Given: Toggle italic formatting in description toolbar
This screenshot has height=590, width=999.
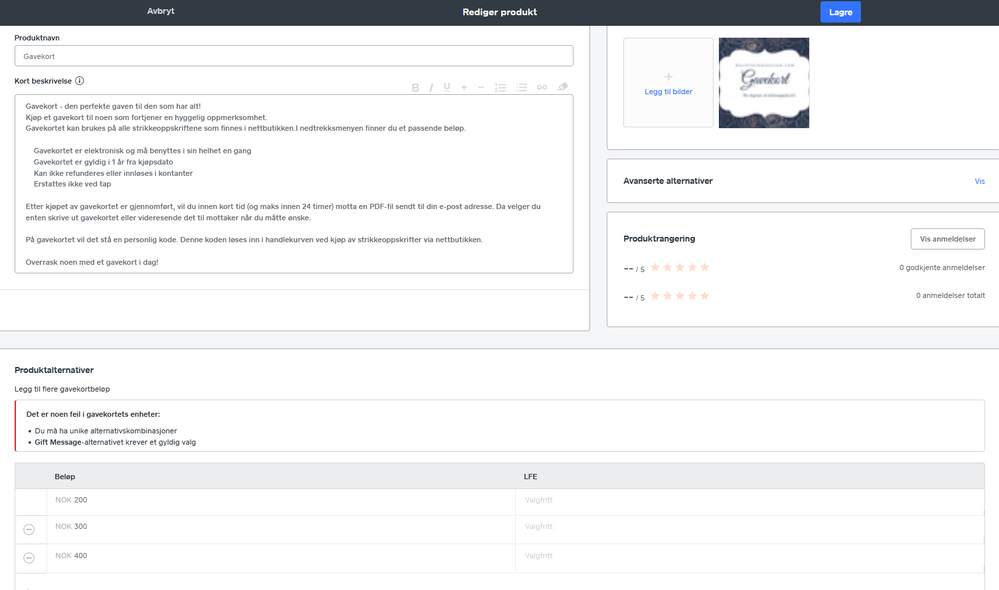Looking at the screenshot, I should pos(431,88).
